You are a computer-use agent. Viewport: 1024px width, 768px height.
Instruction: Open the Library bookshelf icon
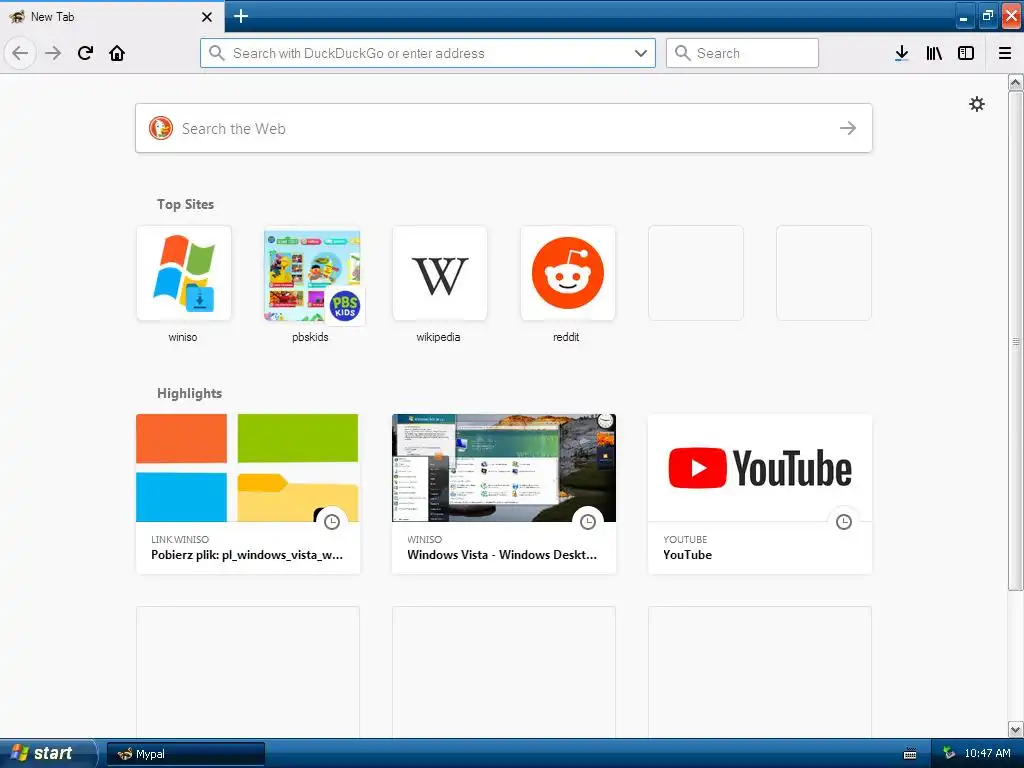pyautogui.click(x=934, y=53)
